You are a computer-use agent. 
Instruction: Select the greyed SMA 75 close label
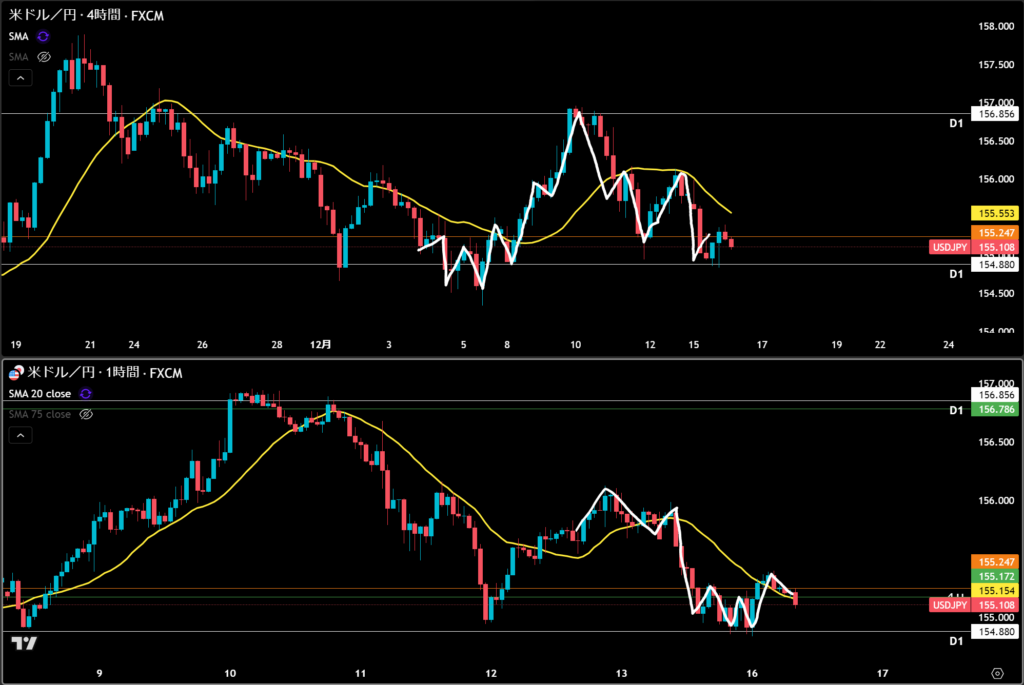(x=39, y=414)
